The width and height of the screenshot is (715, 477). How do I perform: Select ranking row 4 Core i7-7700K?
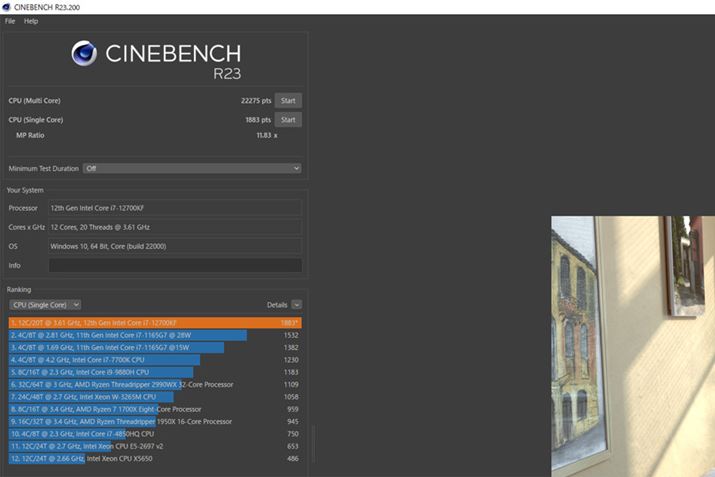click(x=155, y=360)
